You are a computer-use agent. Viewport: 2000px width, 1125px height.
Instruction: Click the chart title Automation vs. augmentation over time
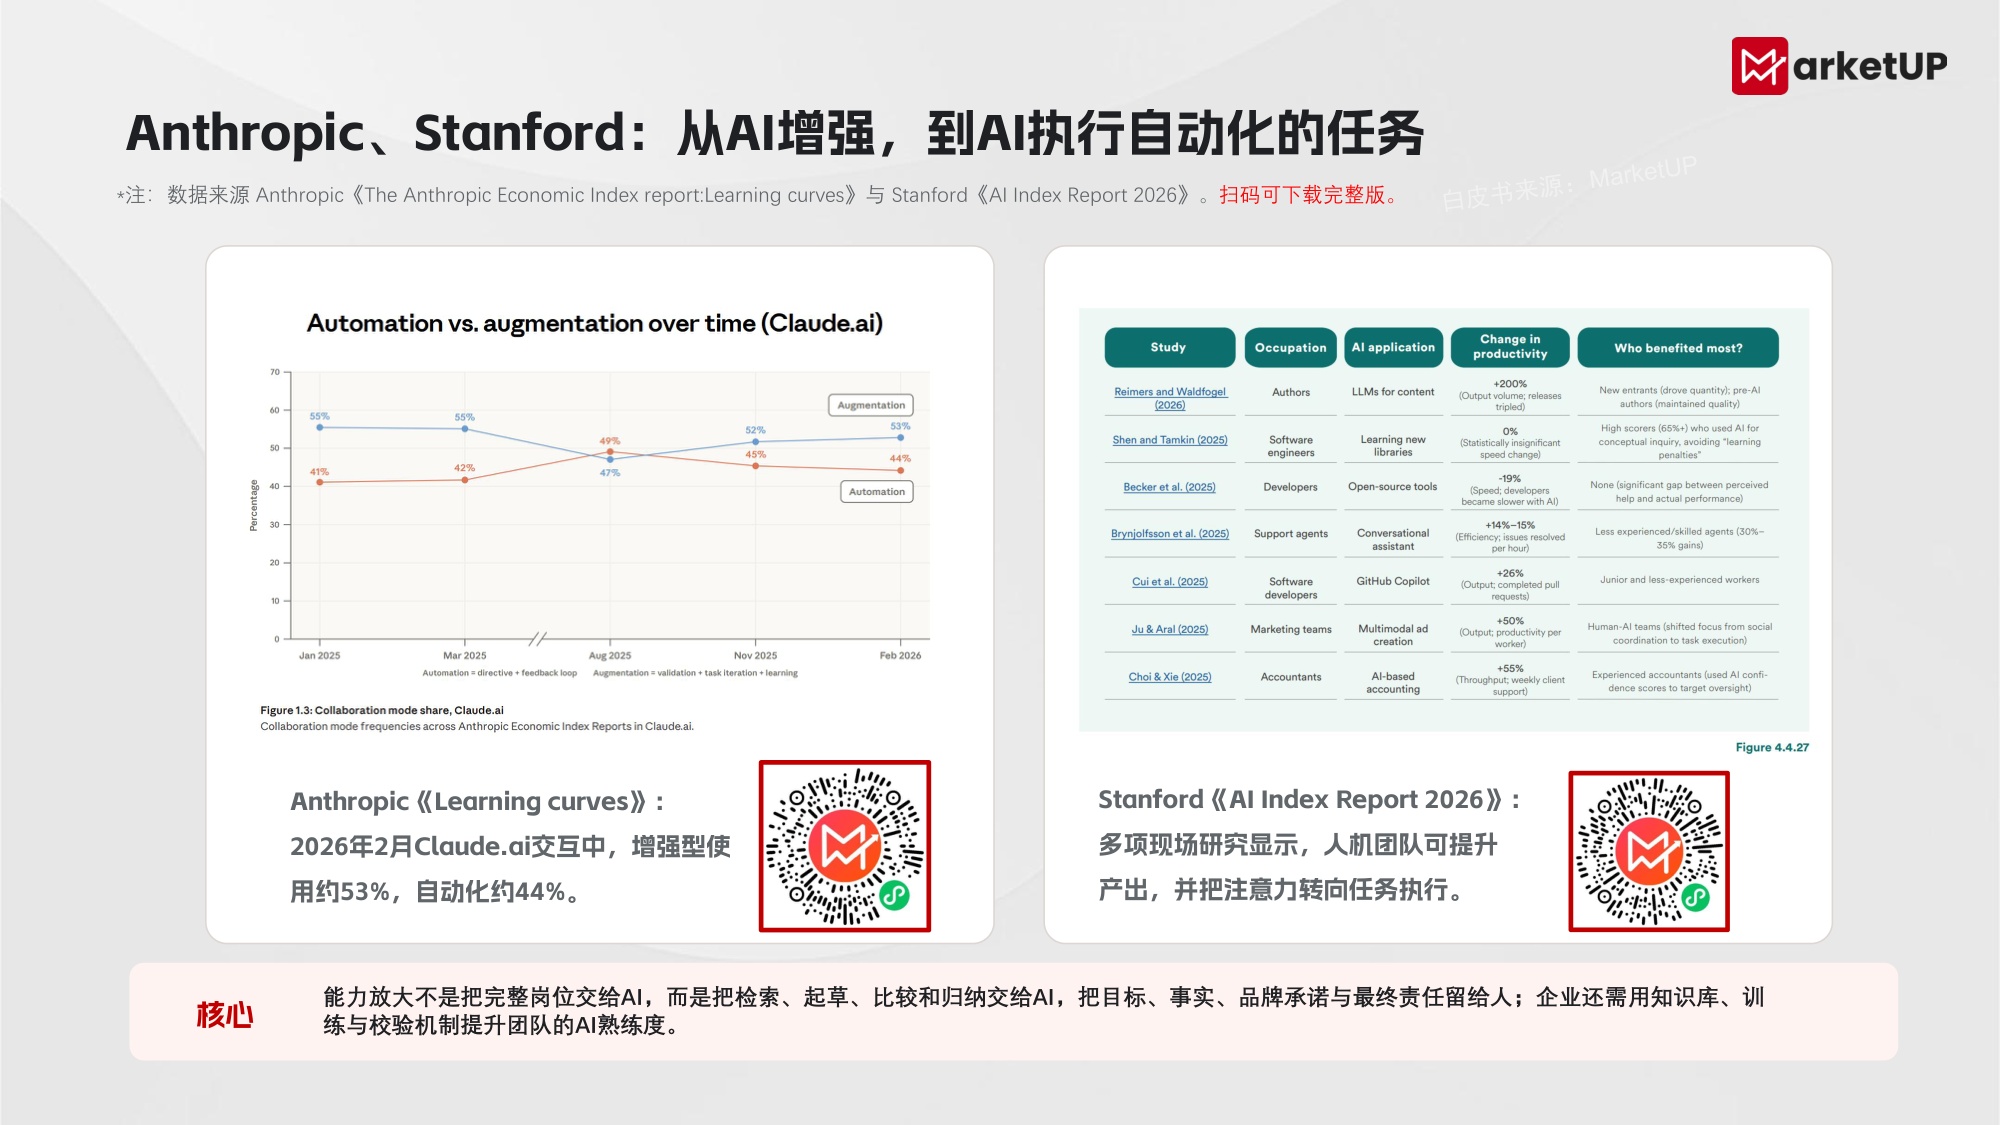click(x=595, y=323)
